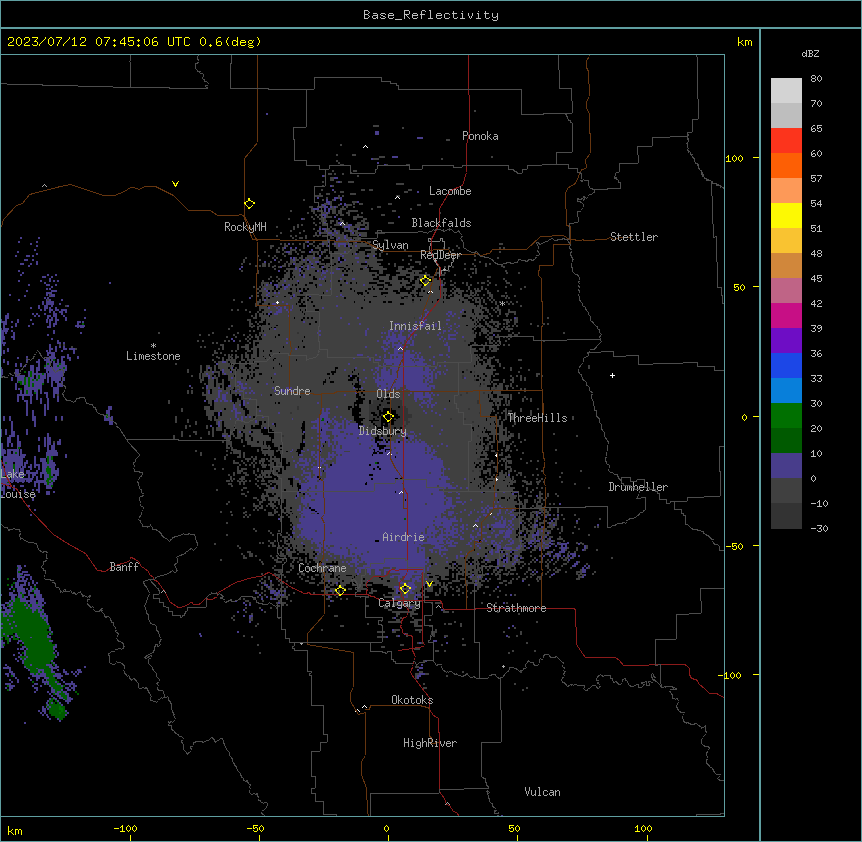This screenshot has width=862, height=842.
Task: Click the yellow V marker right of Calgary diamond
Action: click(x=429, y=584)
